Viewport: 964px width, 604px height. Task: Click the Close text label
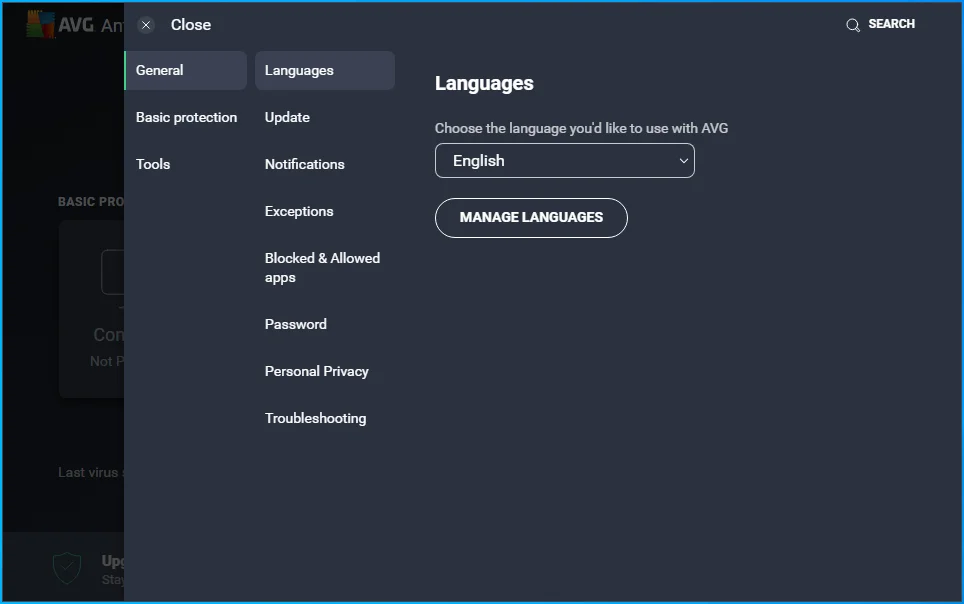(191, 25)
